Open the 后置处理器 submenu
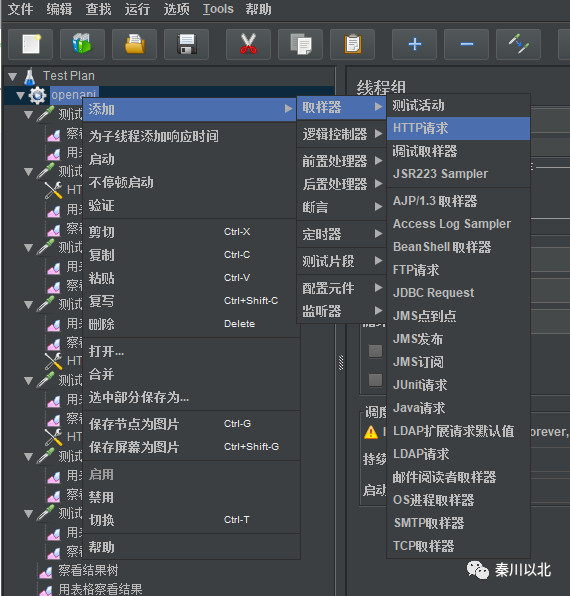 point(341,184)
